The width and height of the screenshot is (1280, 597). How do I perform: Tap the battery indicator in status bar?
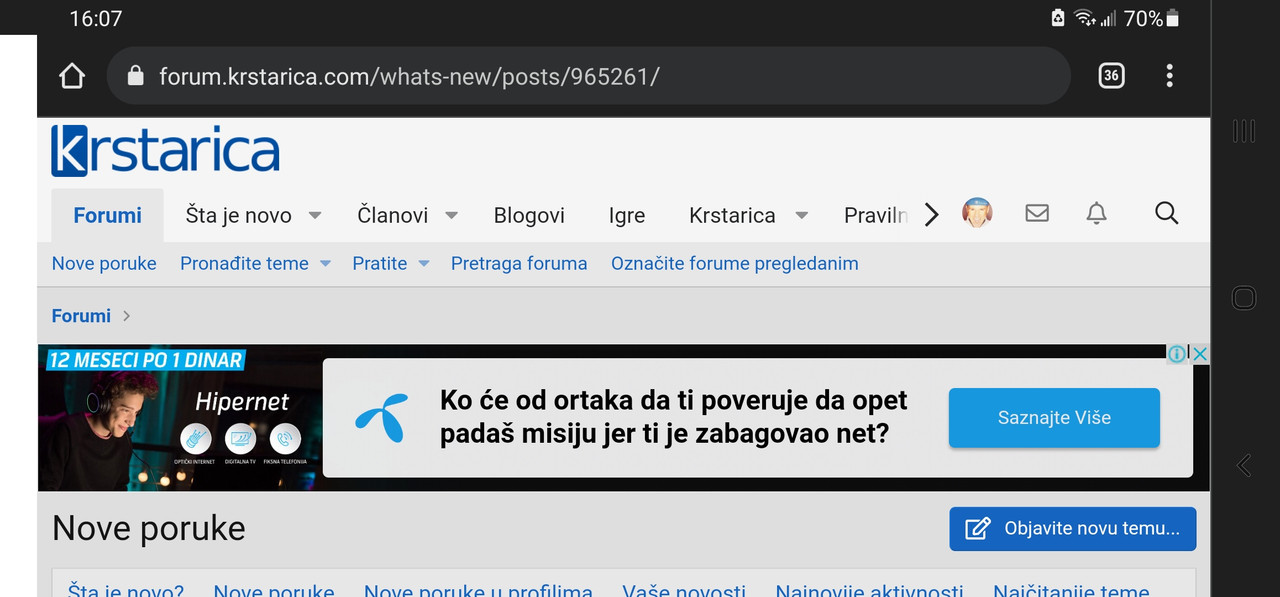point(1173,18)
